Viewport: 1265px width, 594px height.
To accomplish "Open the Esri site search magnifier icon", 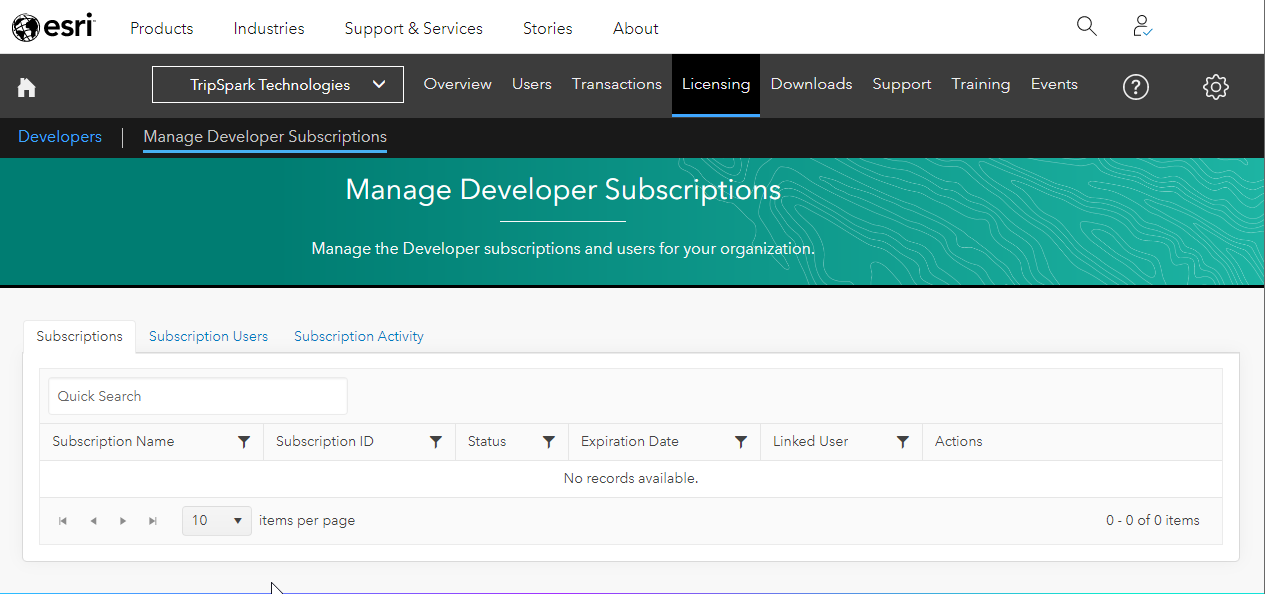I will click(x=1086, y=27).
